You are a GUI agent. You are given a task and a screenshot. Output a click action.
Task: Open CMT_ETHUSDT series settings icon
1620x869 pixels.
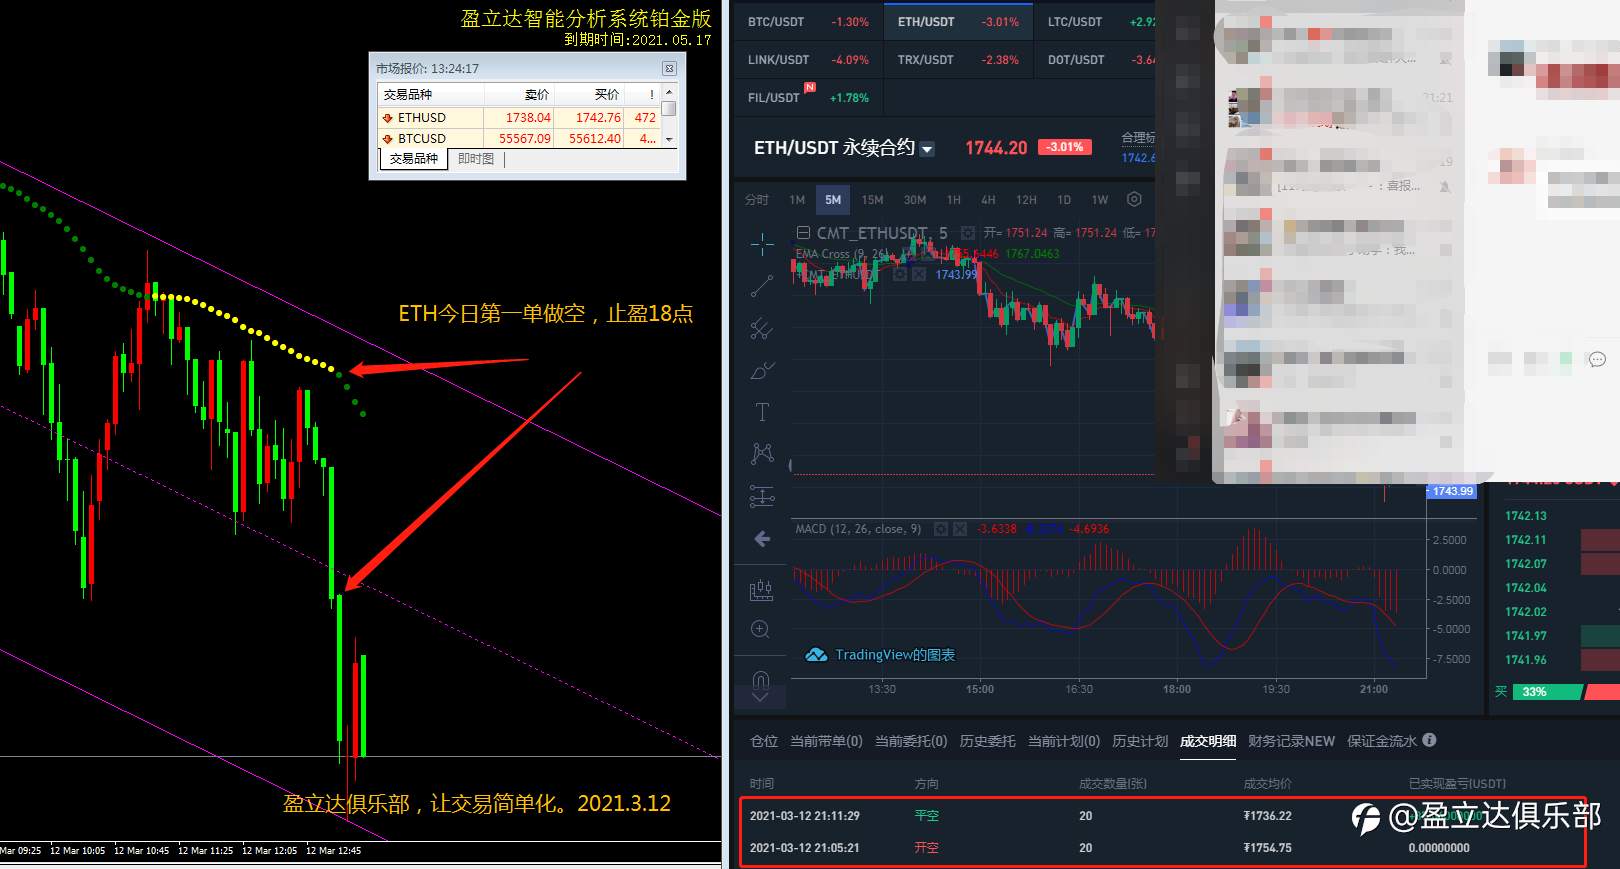pos(967,232)
